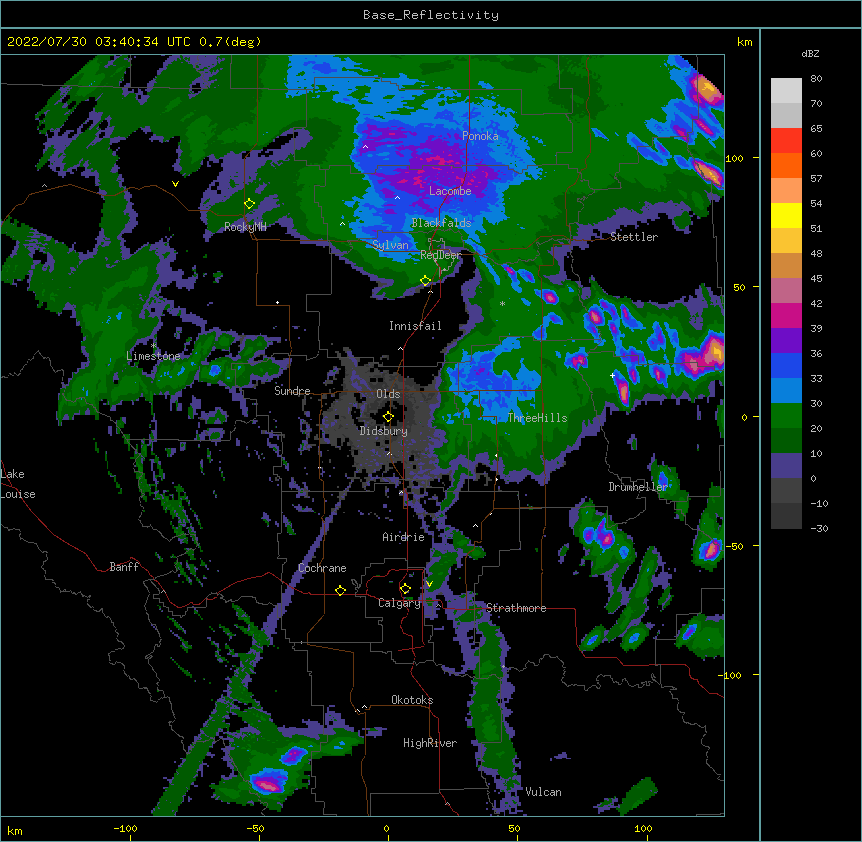Click the Sundre city label
862x842 pixels.
click(292, 391)
